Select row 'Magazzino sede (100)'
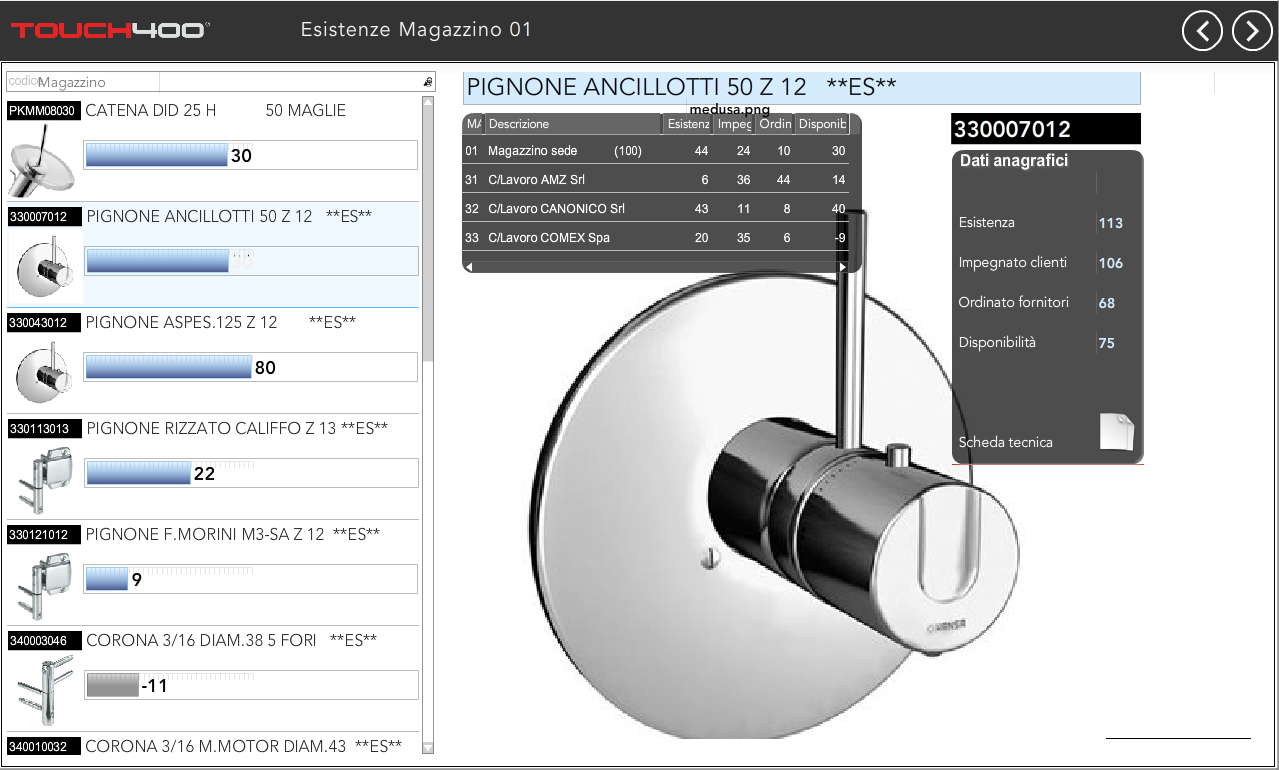1279x770 pixels. [656, 151]
